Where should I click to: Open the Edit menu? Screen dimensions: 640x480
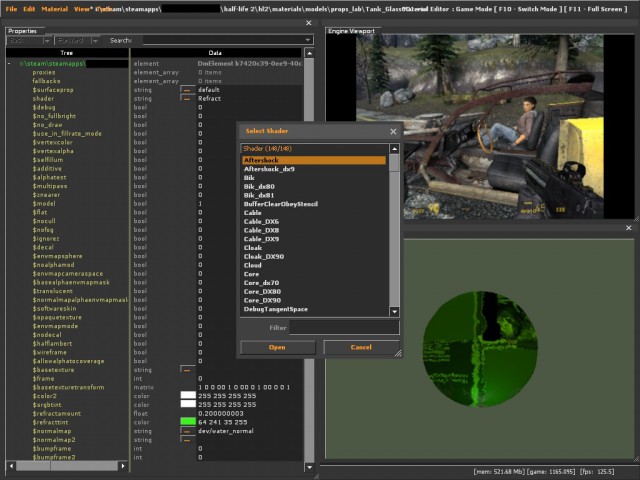pos(29,9)
